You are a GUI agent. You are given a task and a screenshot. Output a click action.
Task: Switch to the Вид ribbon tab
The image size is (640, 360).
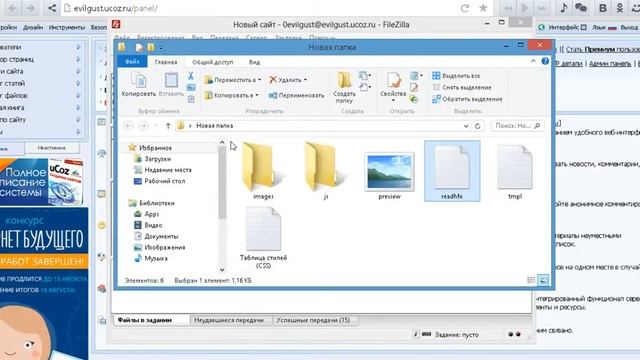point(254,62)
